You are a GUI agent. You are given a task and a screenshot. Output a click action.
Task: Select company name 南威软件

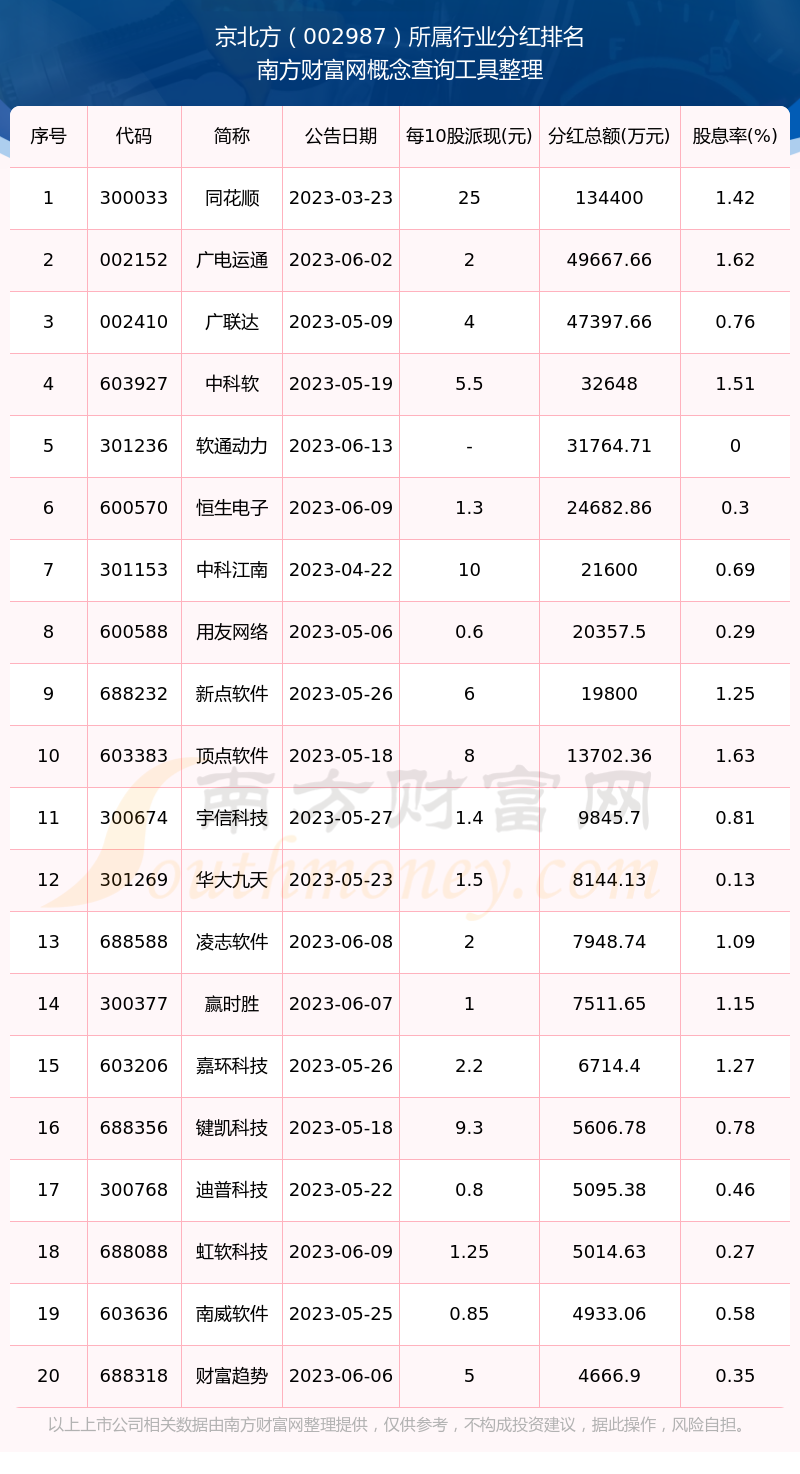click(x=232, y=1314)
